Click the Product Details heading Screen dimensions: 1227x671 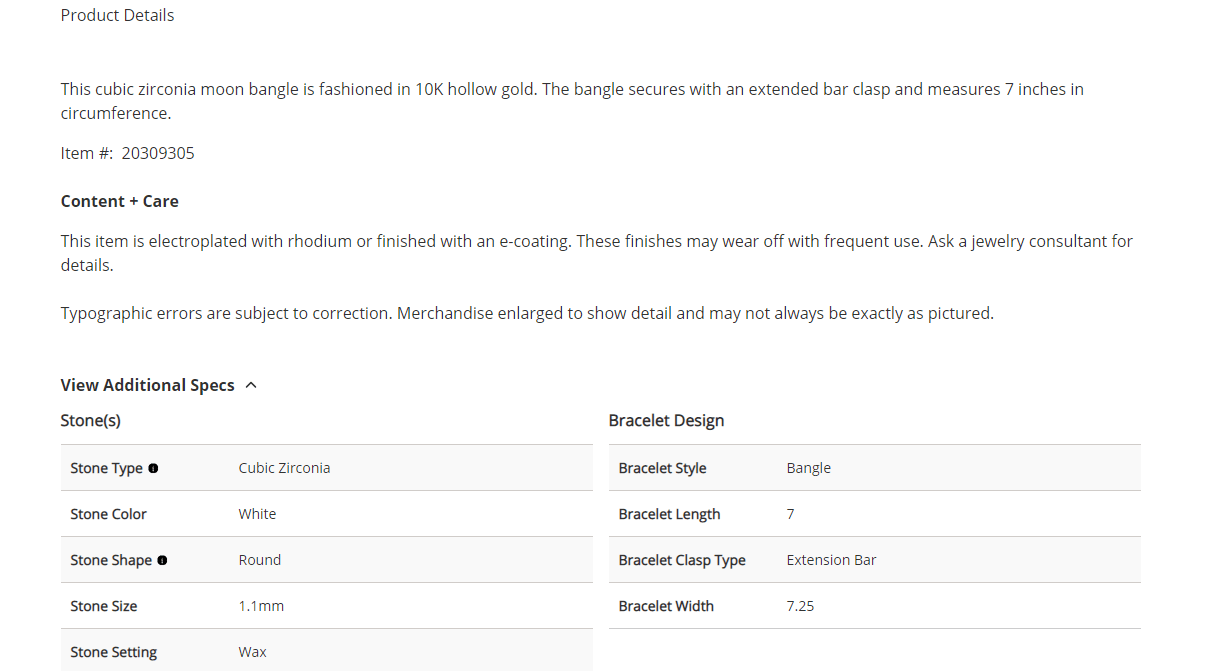117,15
